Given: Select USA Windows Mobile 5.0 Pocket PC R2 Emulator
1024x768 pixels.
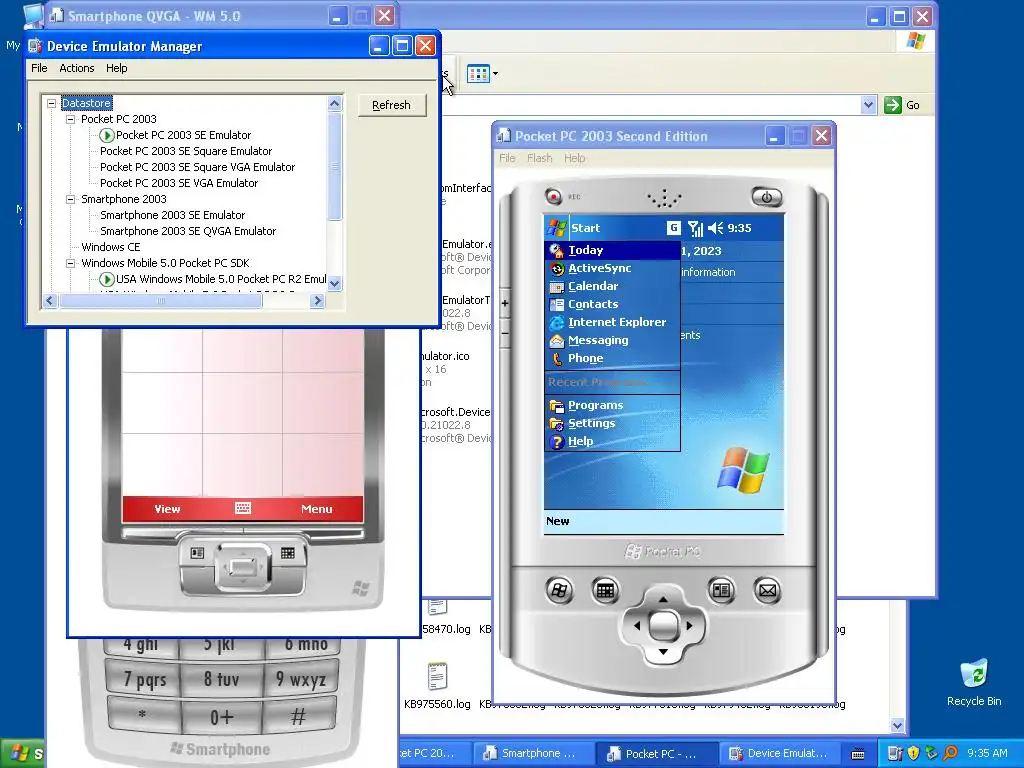Looking at the screenshot, I should [x=221, y=279].
